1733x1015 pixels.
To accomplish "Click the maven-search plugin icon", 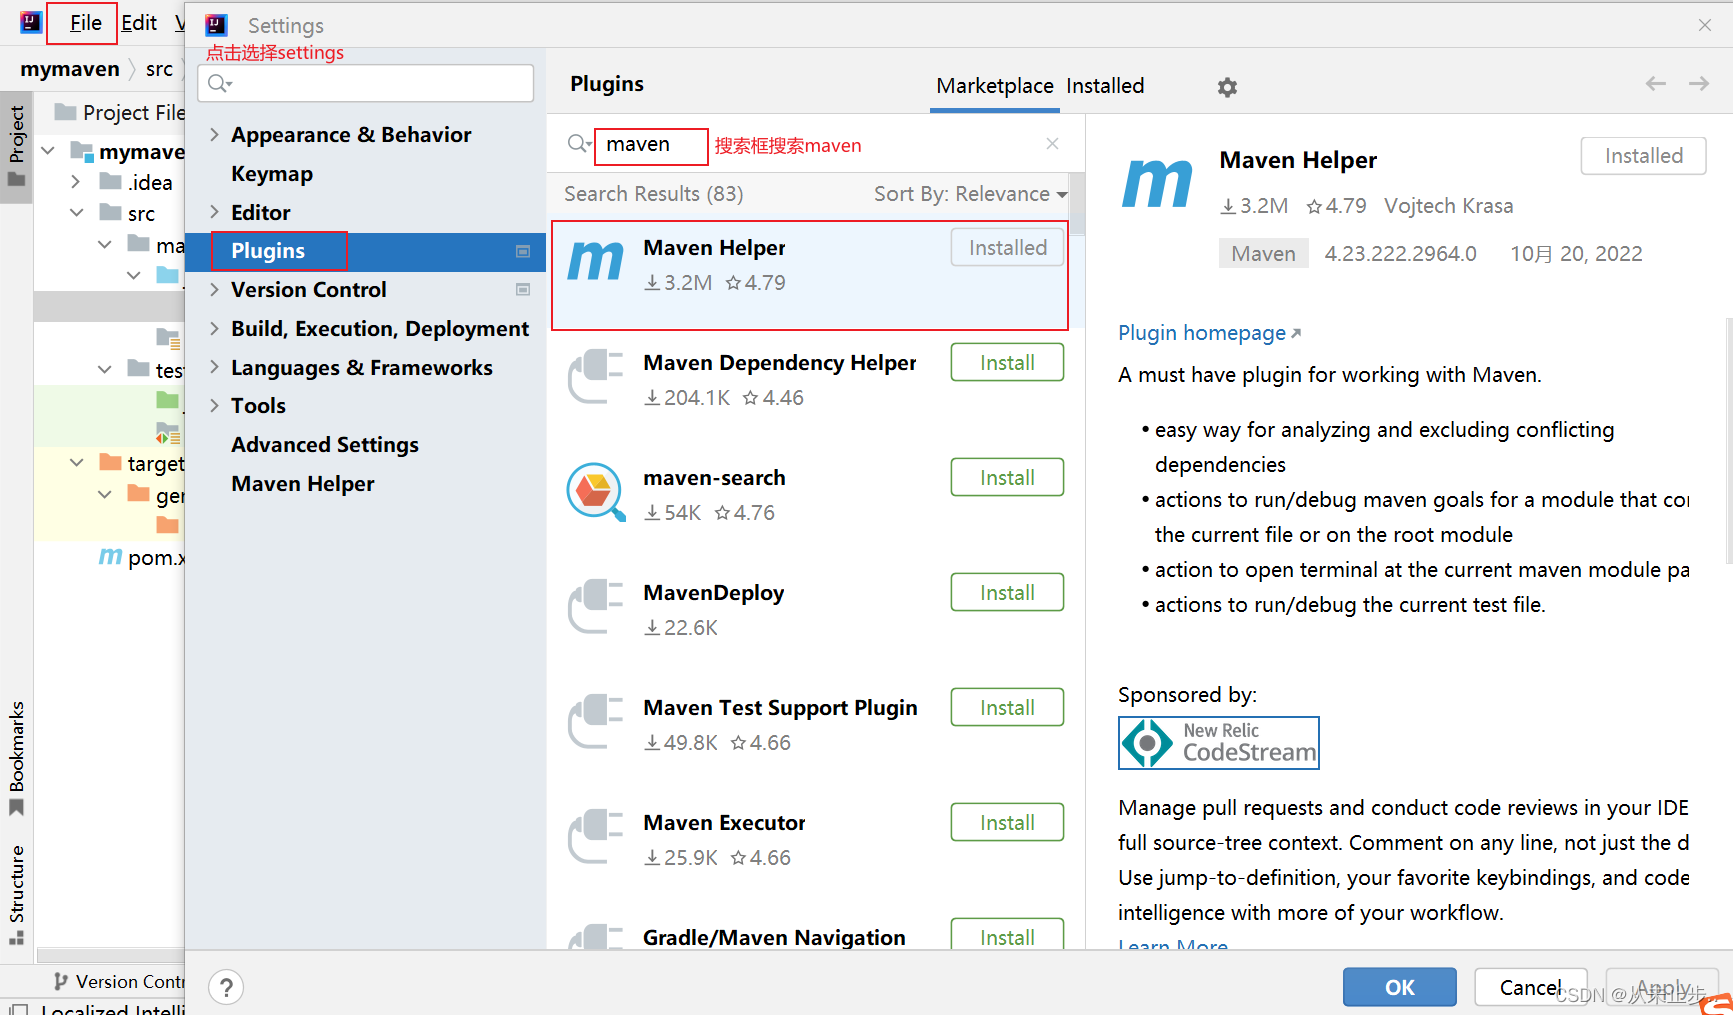I will pos(596,491).
